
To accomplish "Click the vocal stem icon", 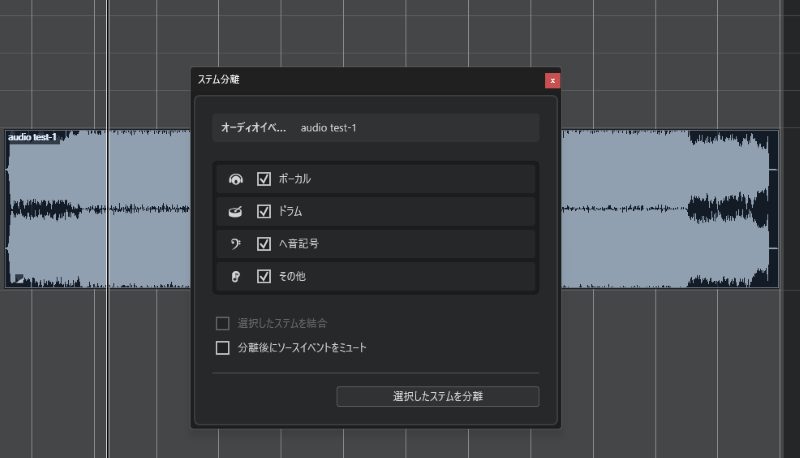I will [235, 179].
